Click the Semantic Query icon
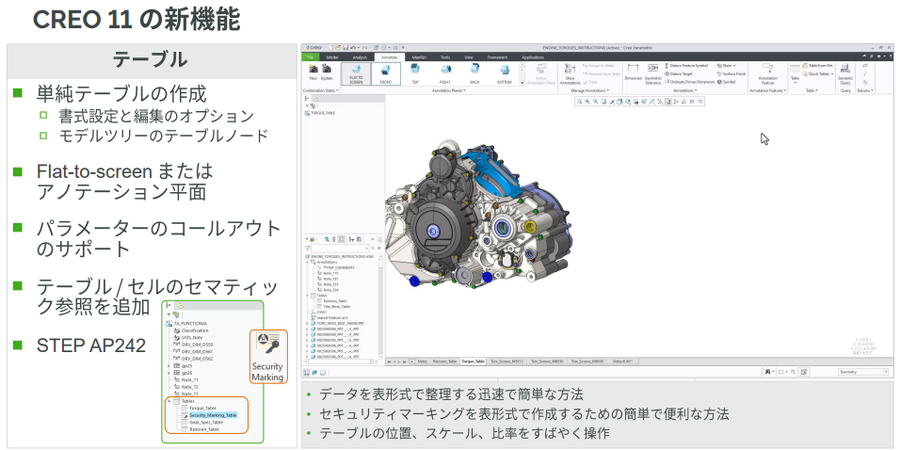 point(845,74)
